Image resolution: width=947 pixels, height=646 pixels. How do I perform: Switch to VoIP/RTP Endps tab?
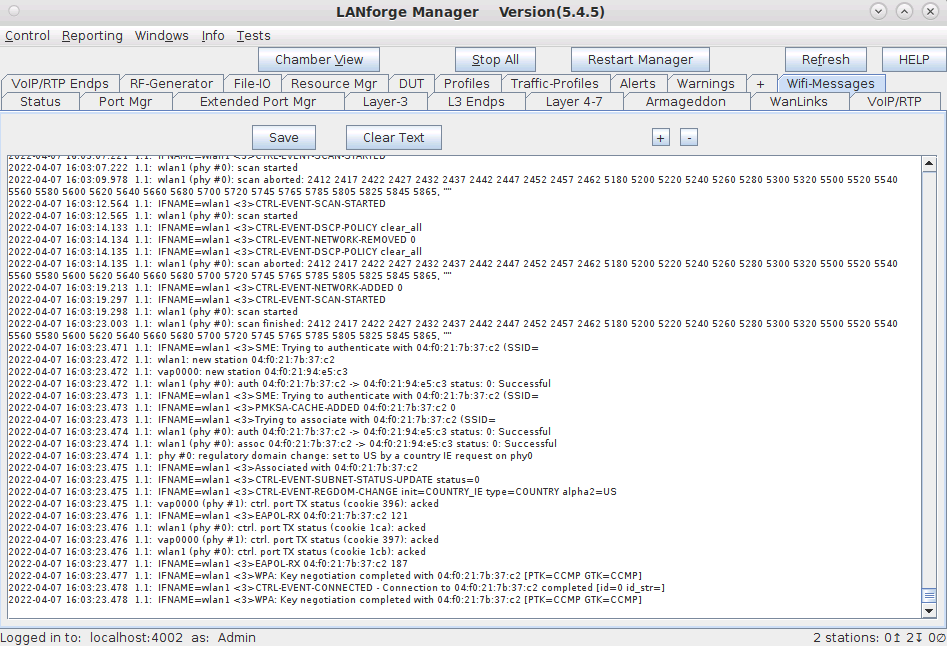tap(60, 83)
